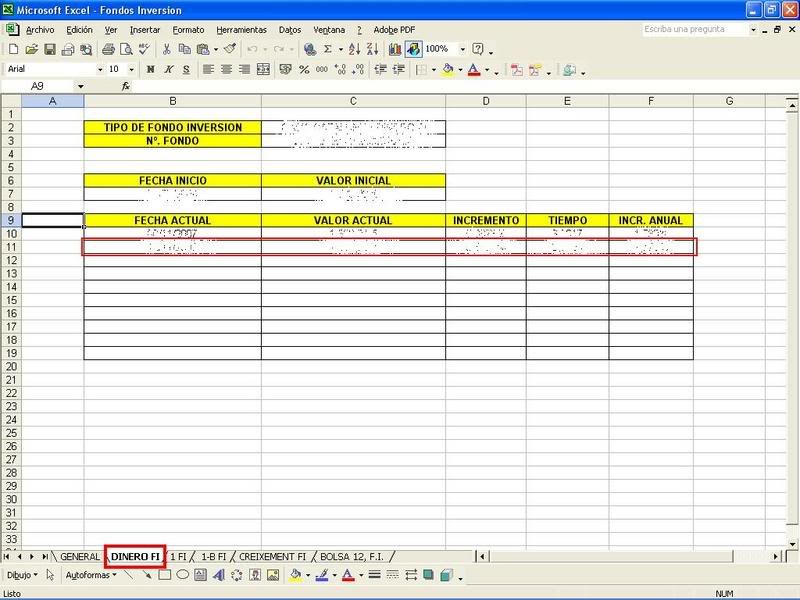Screen dimensions: 800x600
Task: Switch to the CREIXEMENT FI sheet tab
Action: [272, 557]
